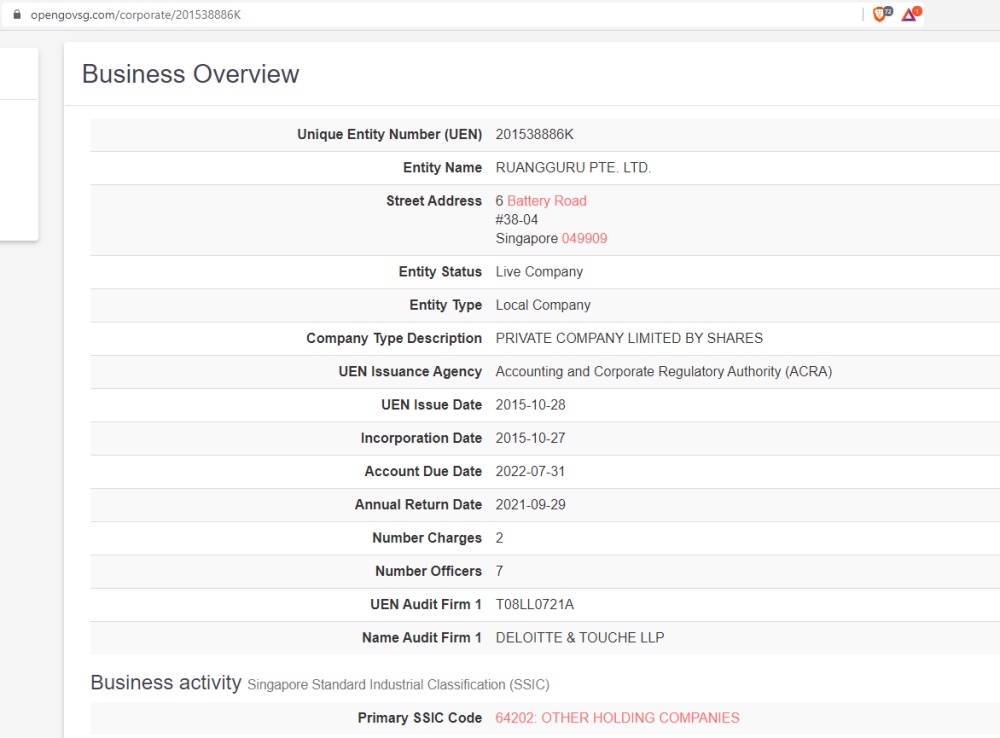The height and width of the screenshot is (738, 1000).
Task: Click the unit number #38-04 text
Action: [517, 220]
